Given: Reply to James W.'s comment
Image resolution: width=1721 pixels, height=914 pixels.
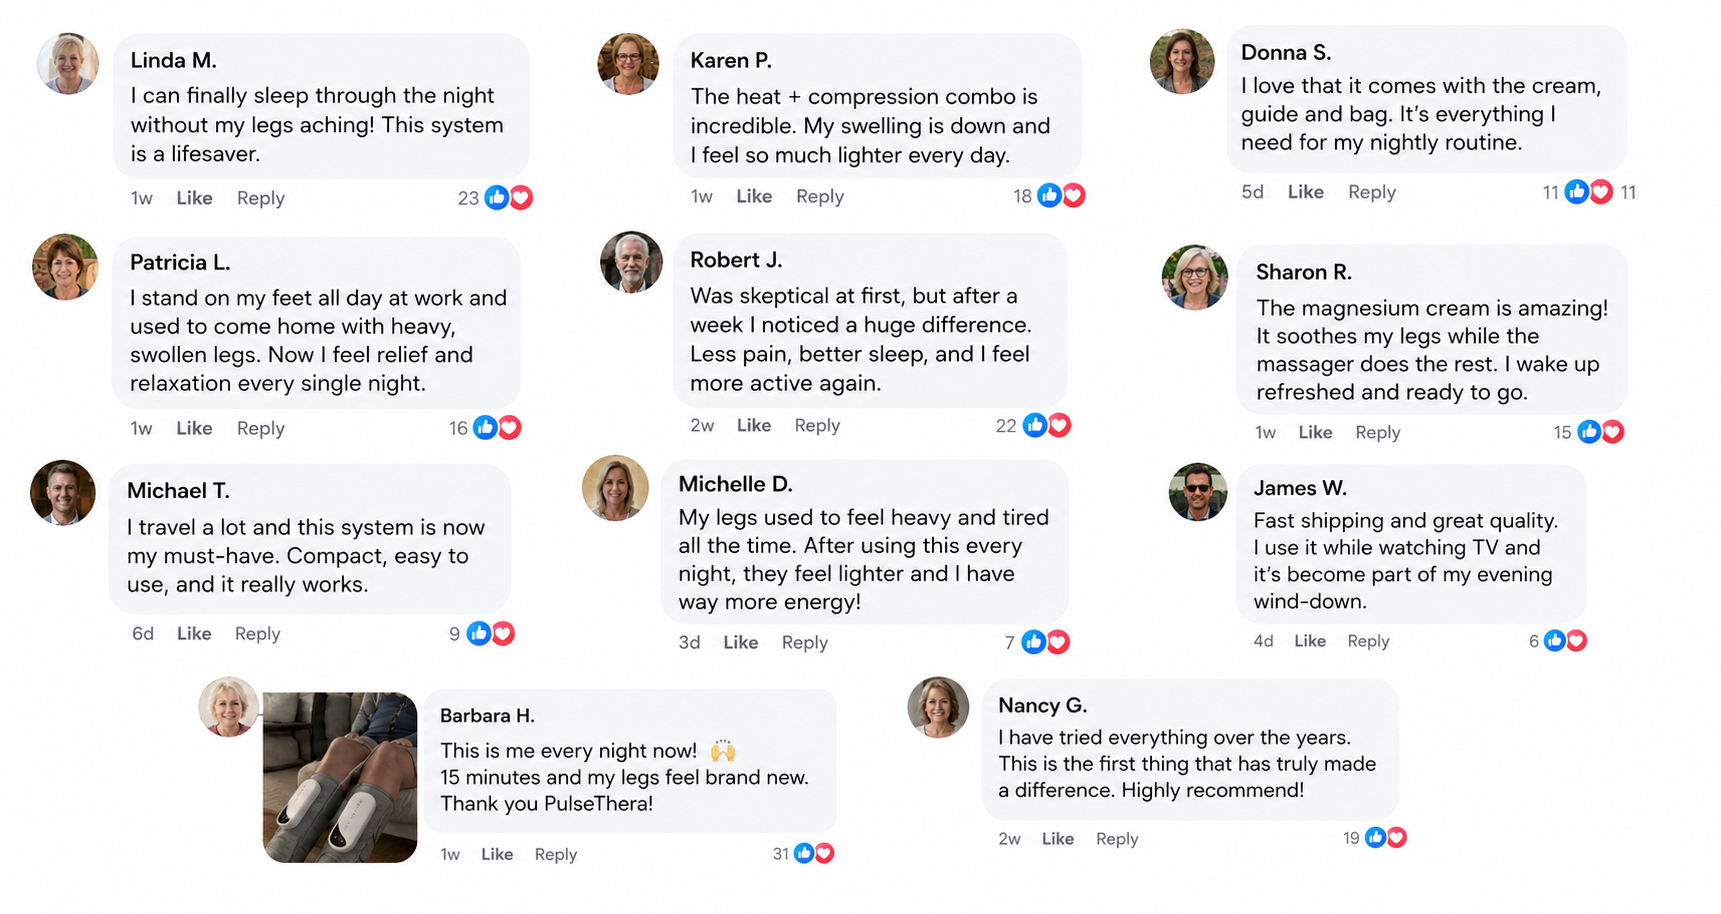Looking at the screenshot, I should point(1368,641).
